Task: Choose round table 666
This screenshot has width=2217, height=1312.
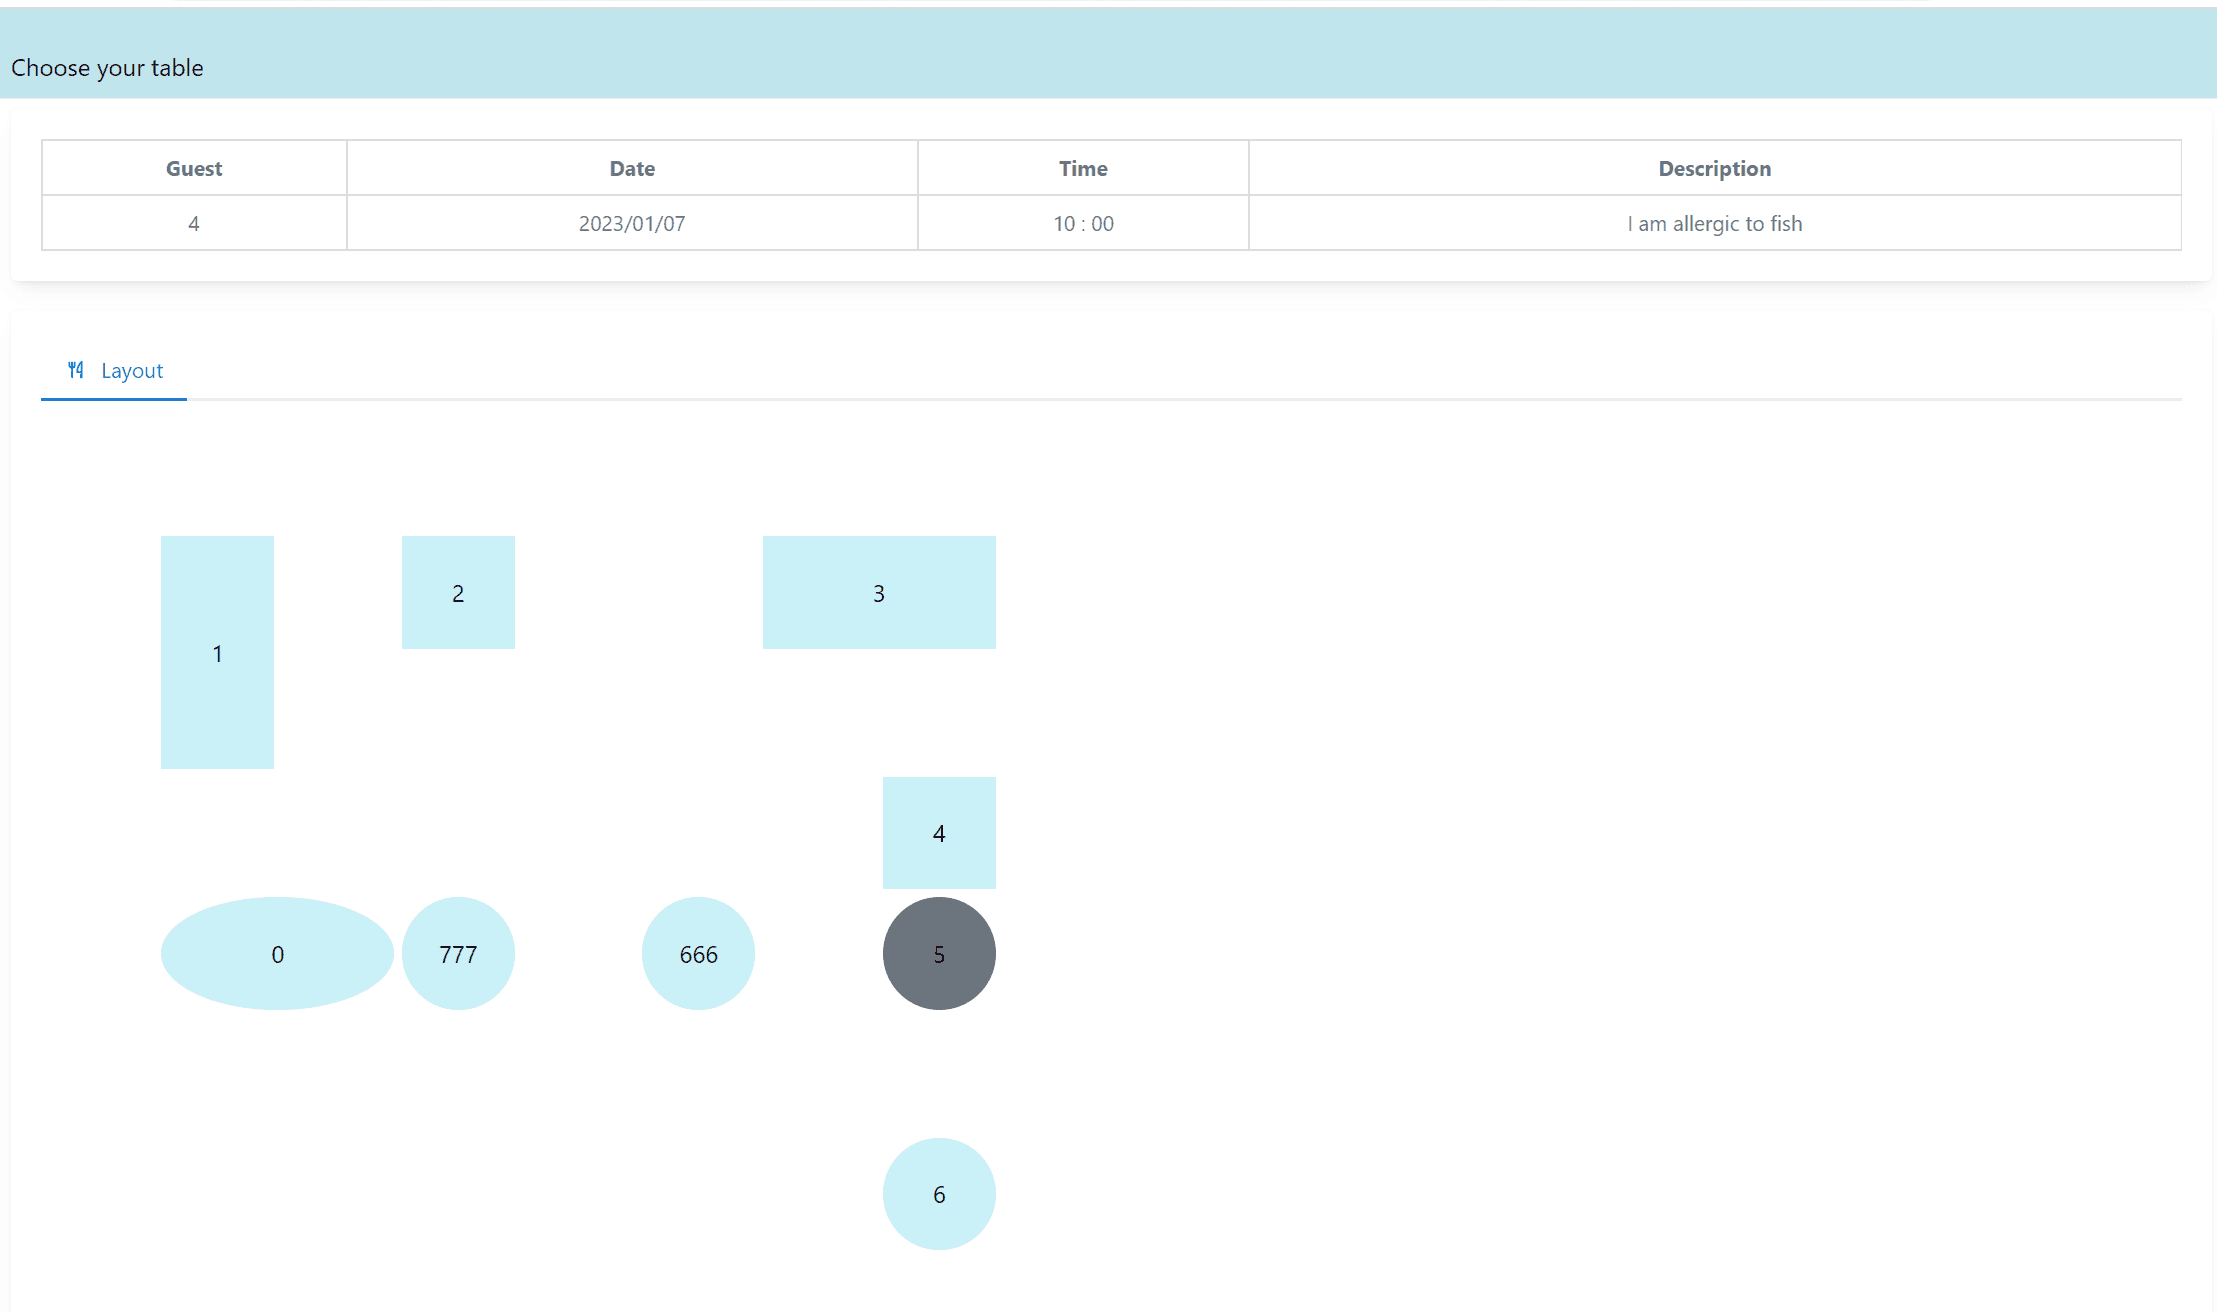Action: coord(698,953)
